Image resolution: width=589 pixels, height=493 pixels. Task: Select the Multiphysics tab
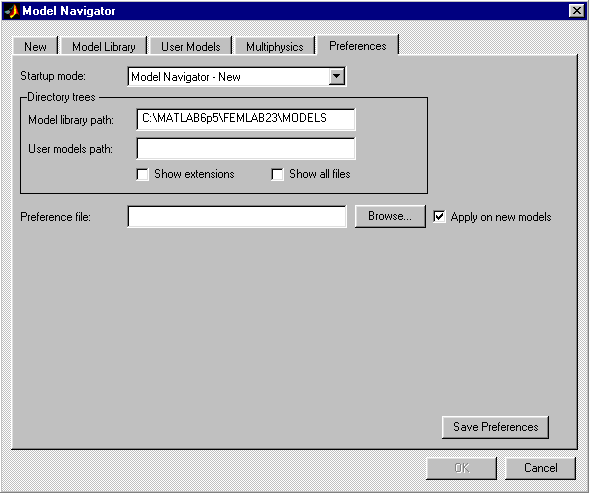pos(275,46)
